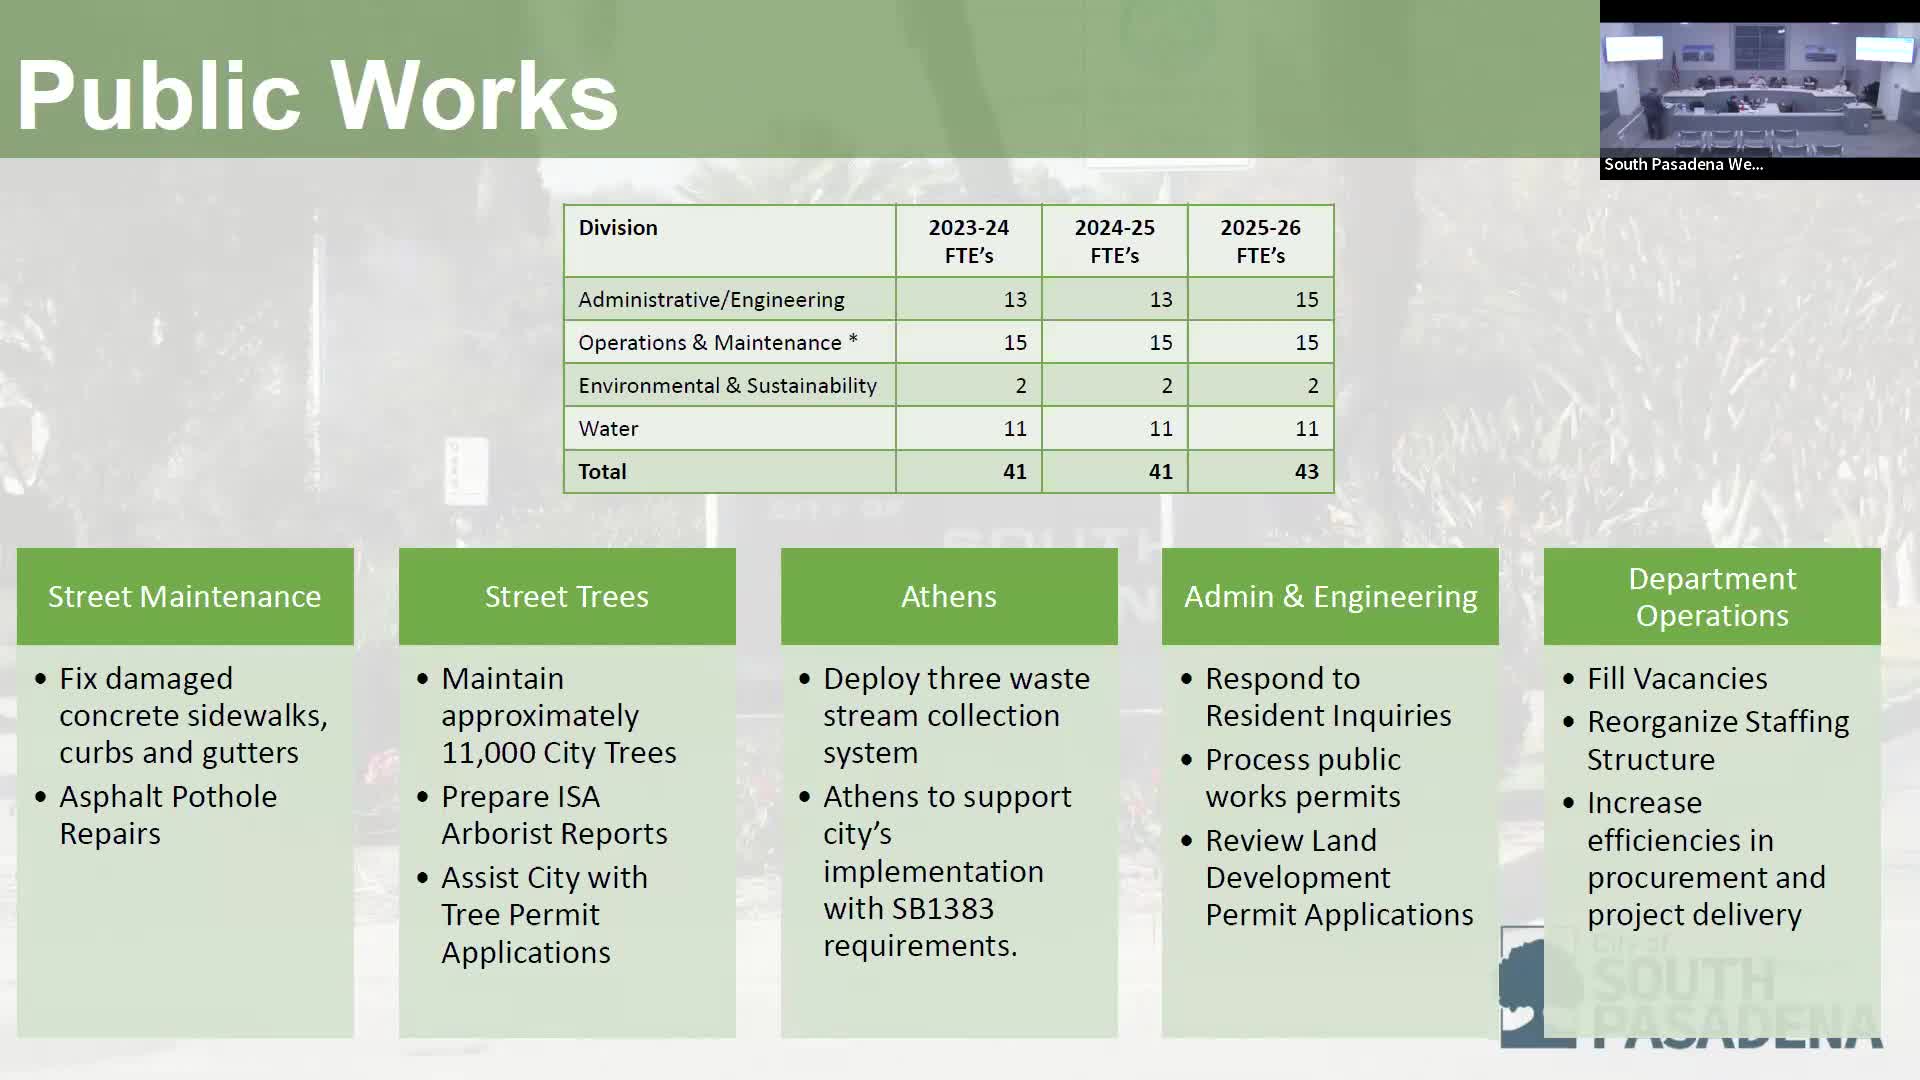The width and height of the screenshot is (1920, 1080).
Task: Select the Street Maintenance header box
Action: tap(185, 597)
